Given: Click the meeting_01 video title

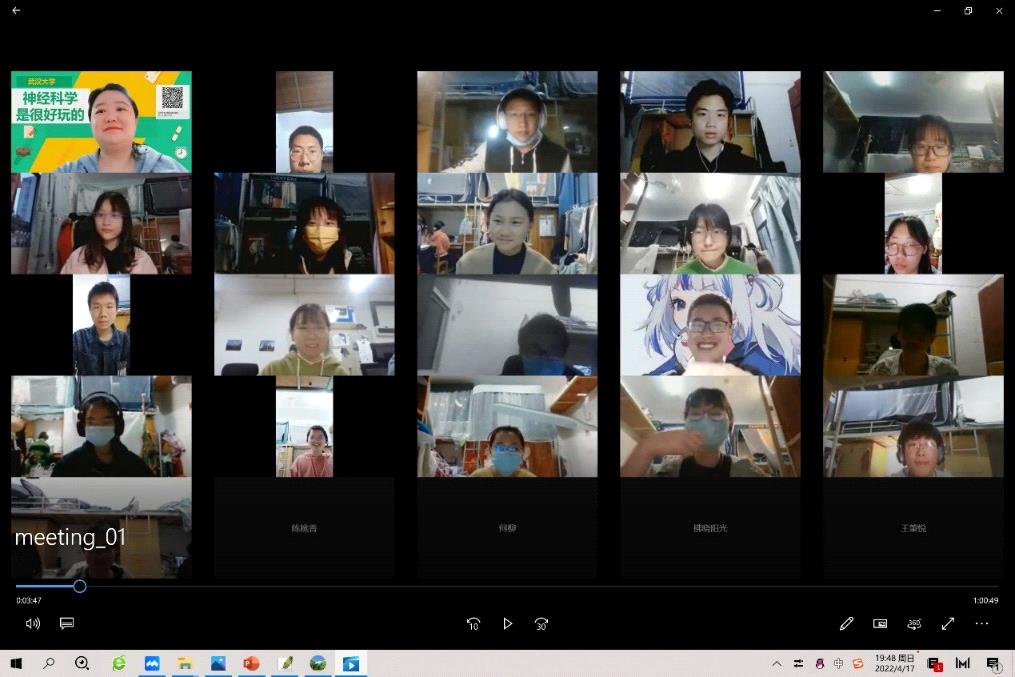Looking at the screenshot, I should 70,537.
